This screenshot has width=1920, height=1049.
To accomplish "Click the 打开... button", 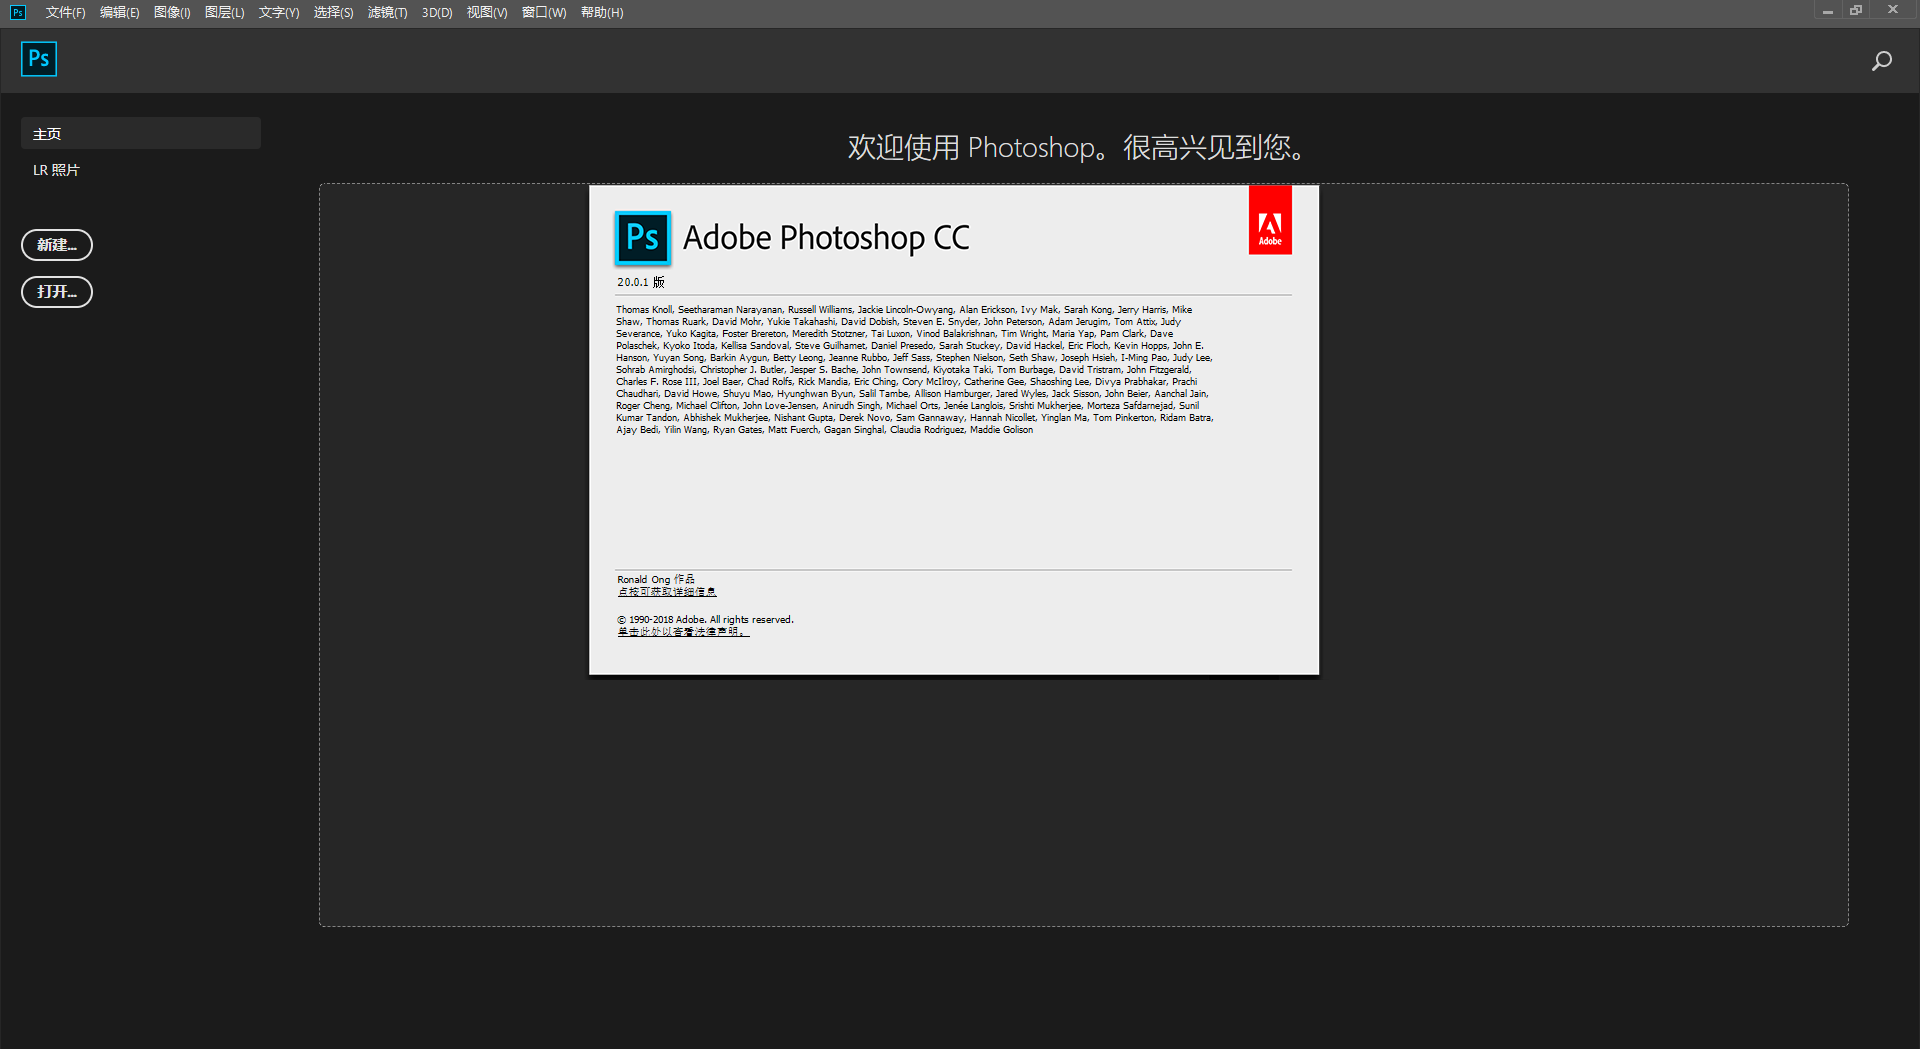I will (57, 292).
